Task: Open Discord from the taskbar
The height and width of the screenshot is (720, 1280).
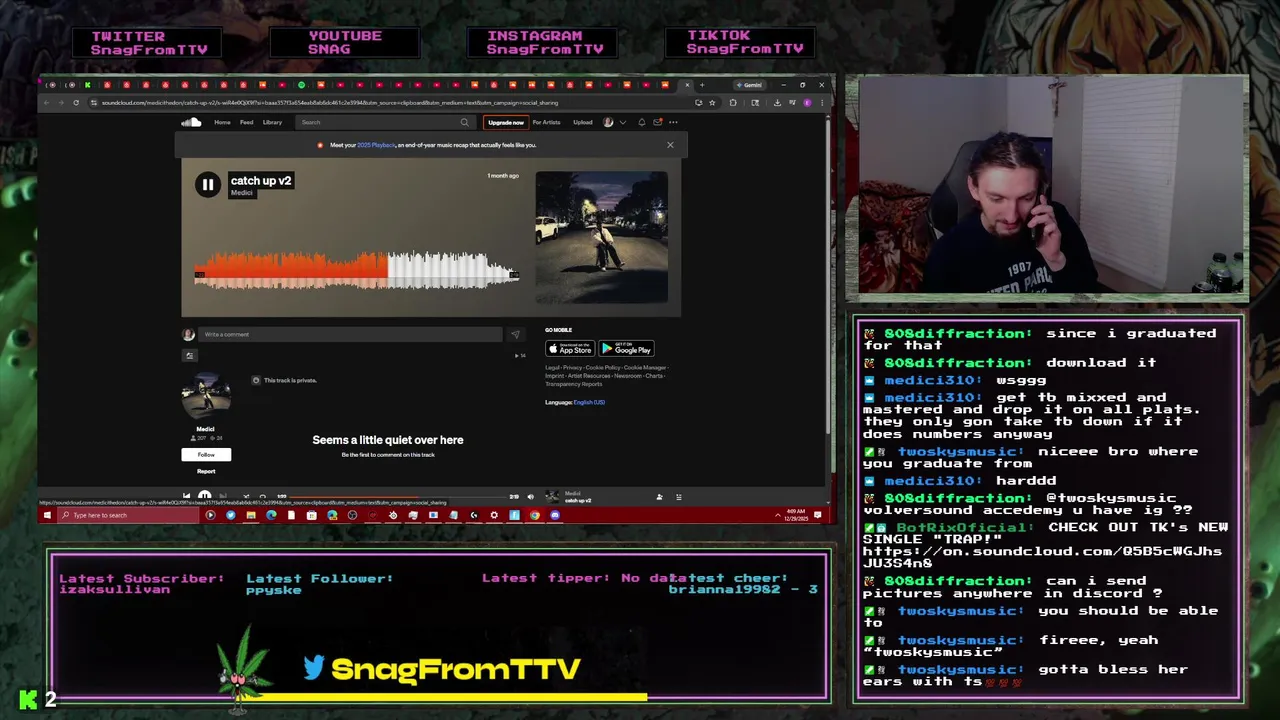Action: pos(555,515)
